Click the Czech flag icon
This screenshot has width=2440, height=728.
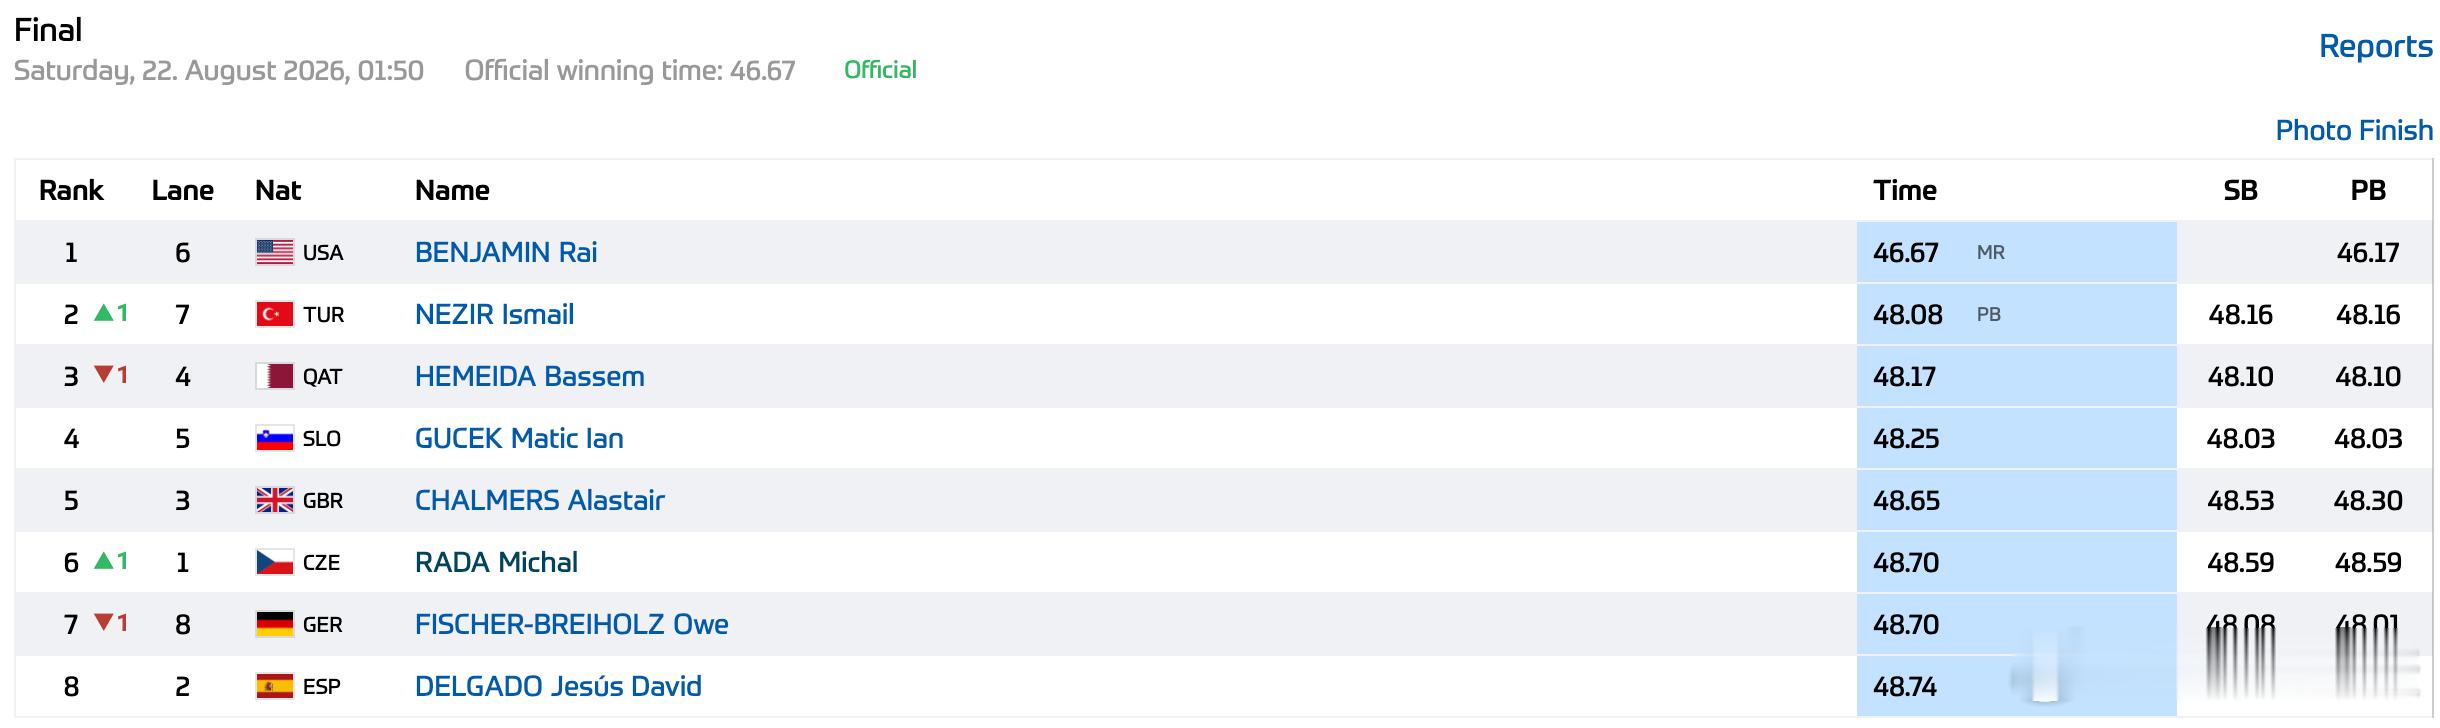coord(274,562)
